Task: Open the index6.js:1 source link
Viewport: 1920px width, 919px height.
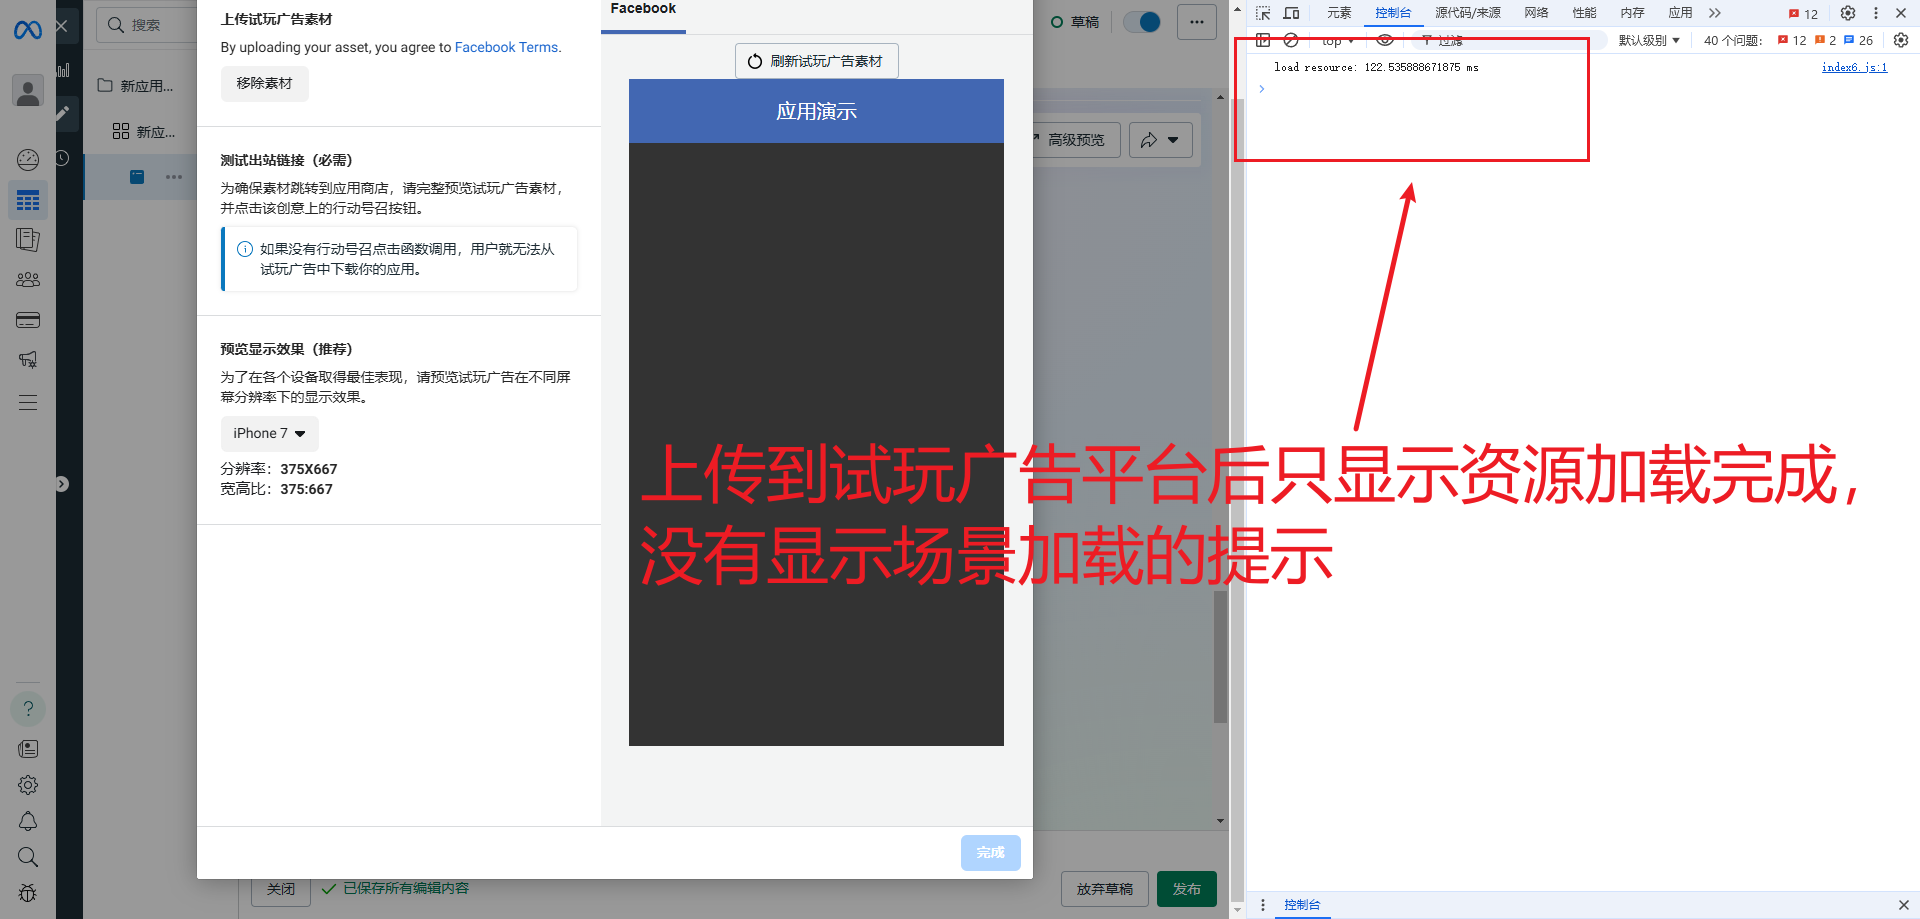Action: pyautogui.click(x=1854, y=68)
